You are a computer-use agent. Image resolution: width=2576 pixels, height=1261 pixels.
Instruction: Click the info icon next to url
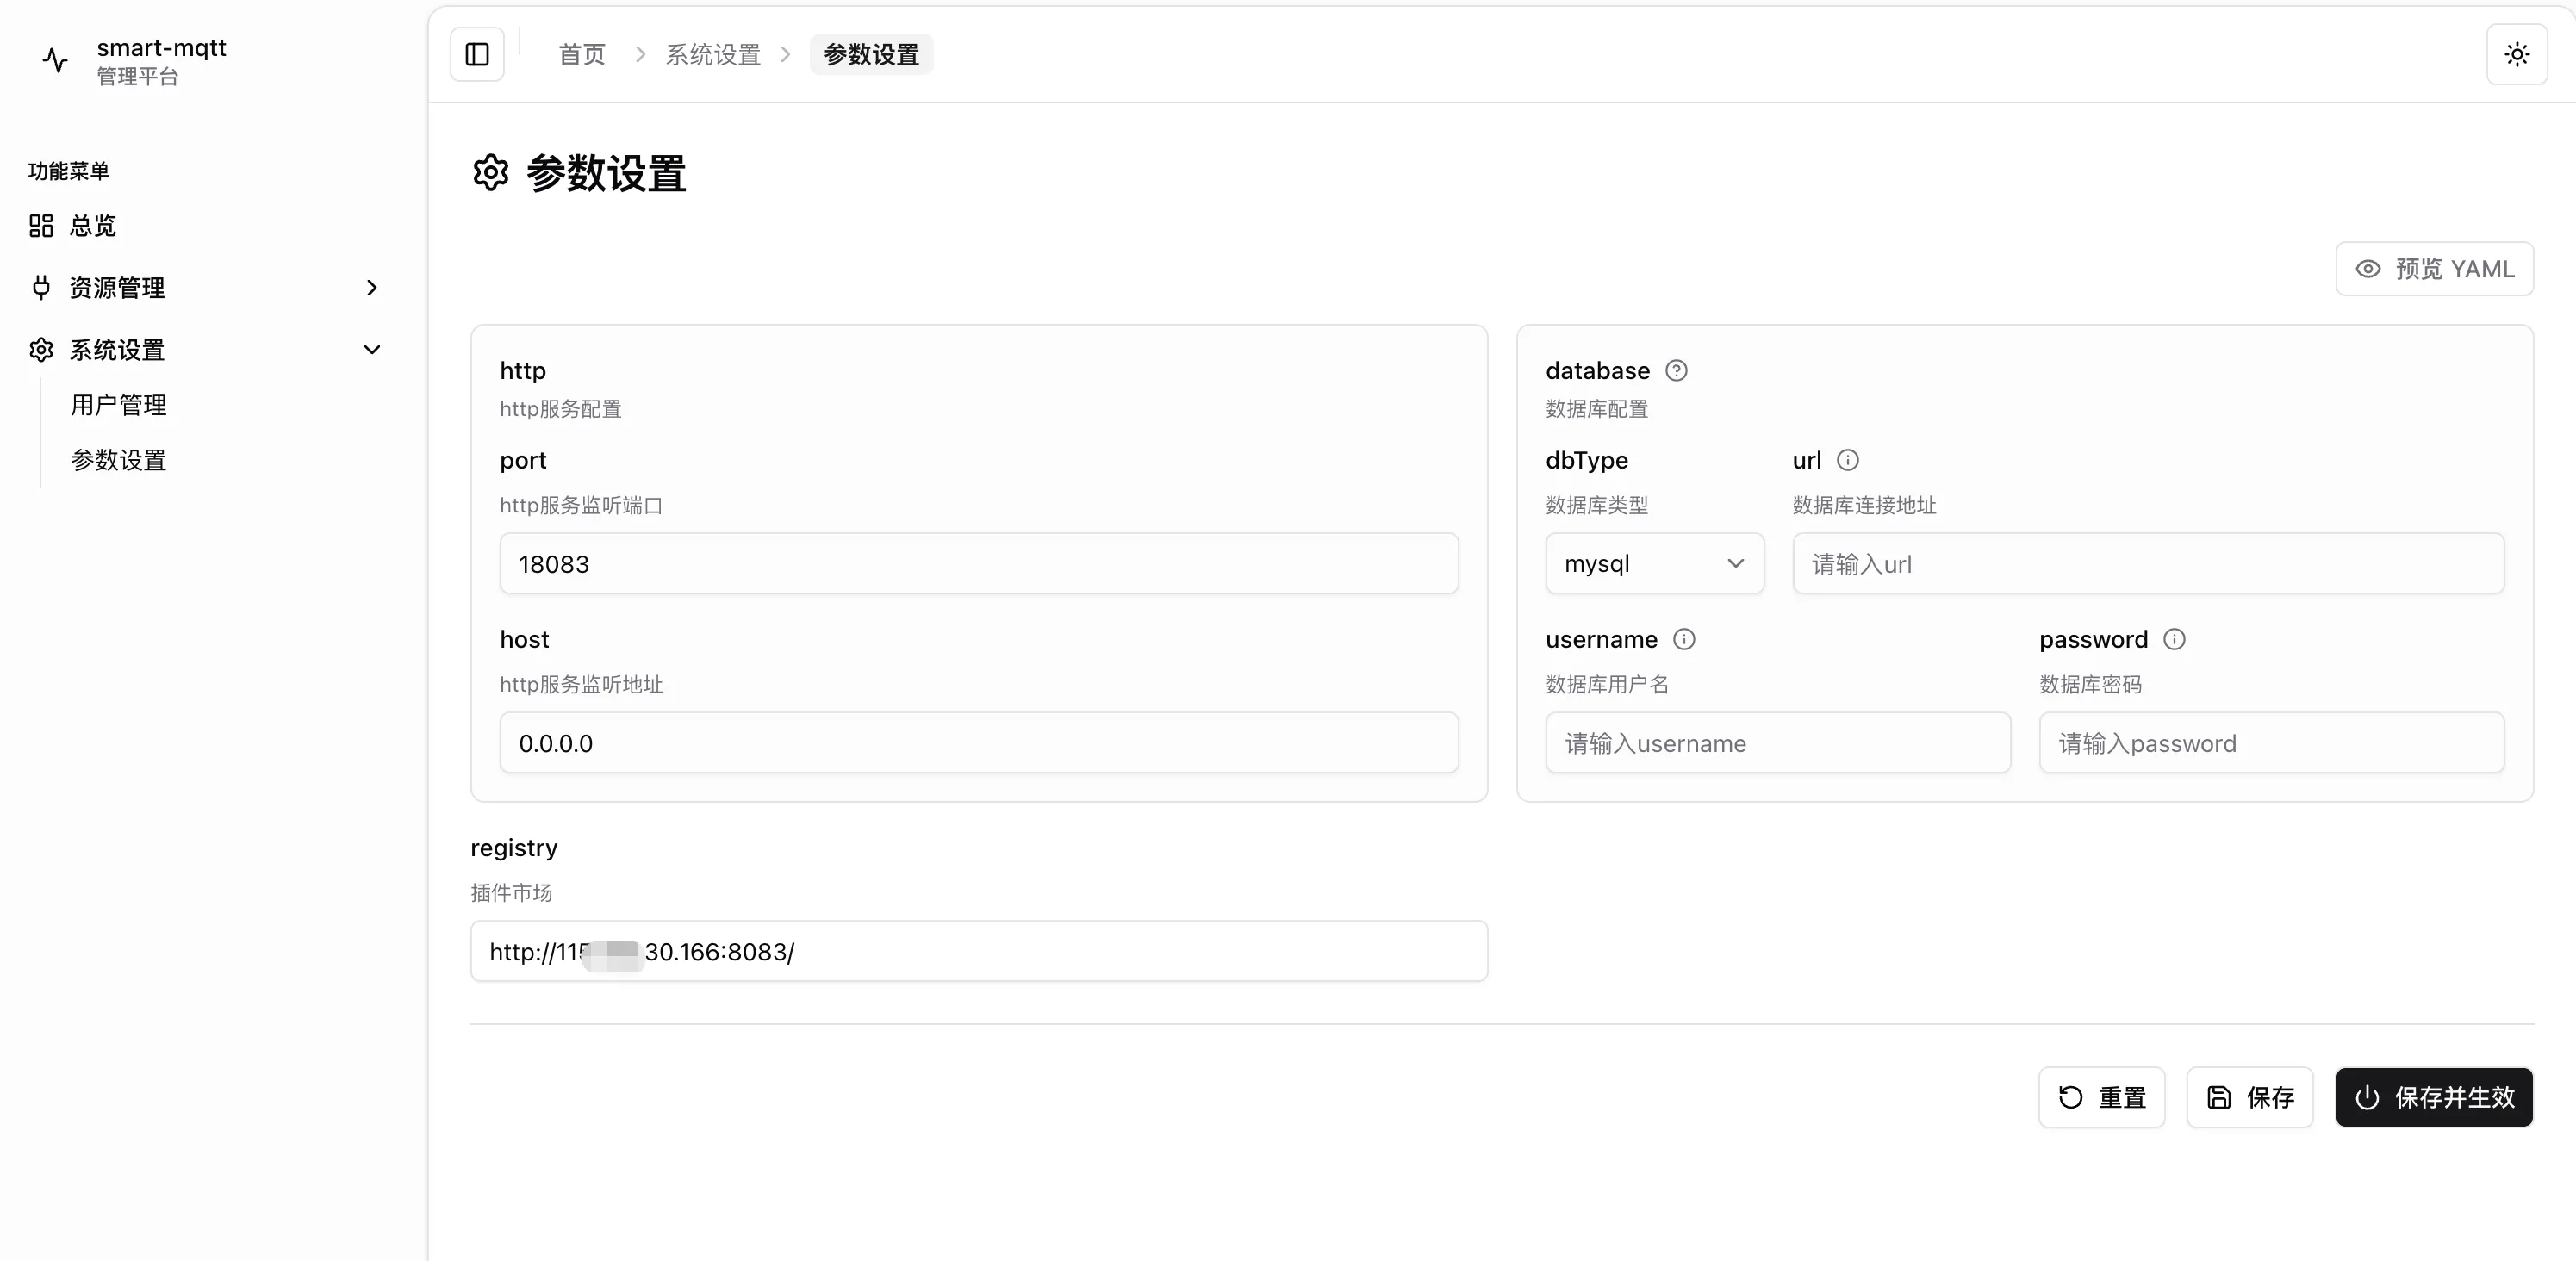1847,460
